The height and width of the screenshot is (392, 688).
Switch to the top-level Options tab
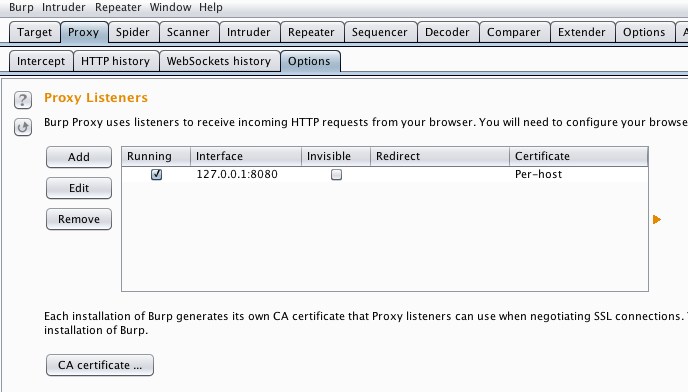(x=644, y=32)
